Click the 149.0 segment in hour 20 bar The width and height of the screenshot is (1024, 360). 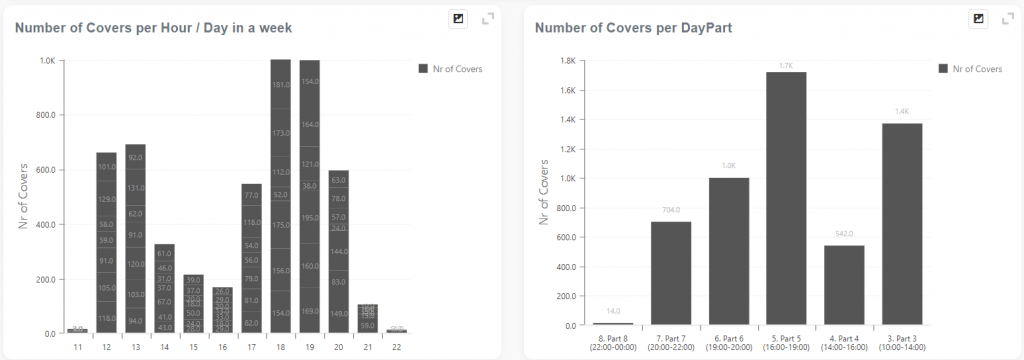[x=338, y=314]
